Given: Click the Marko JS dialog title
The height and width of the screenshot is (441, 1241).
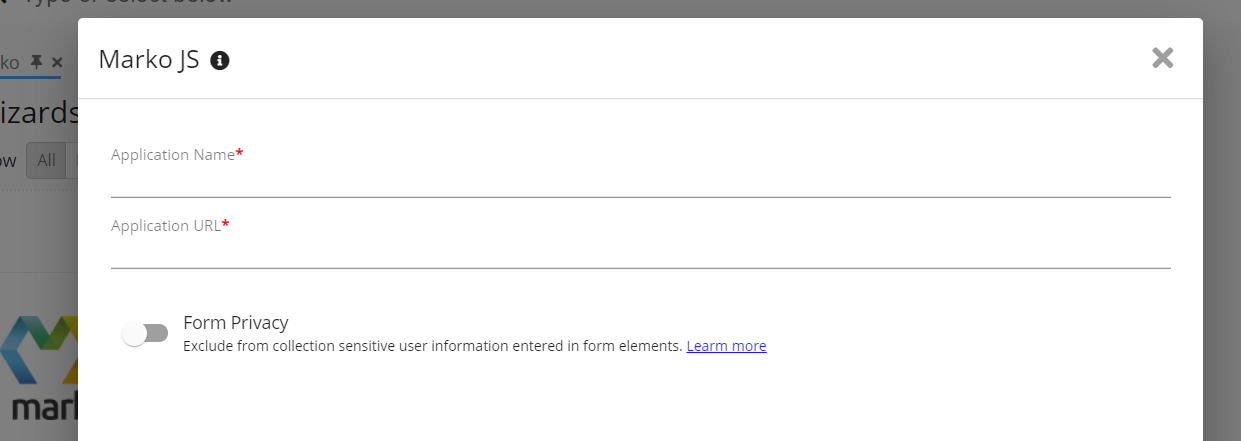Looking at the screenshot, I should [149, 60].
